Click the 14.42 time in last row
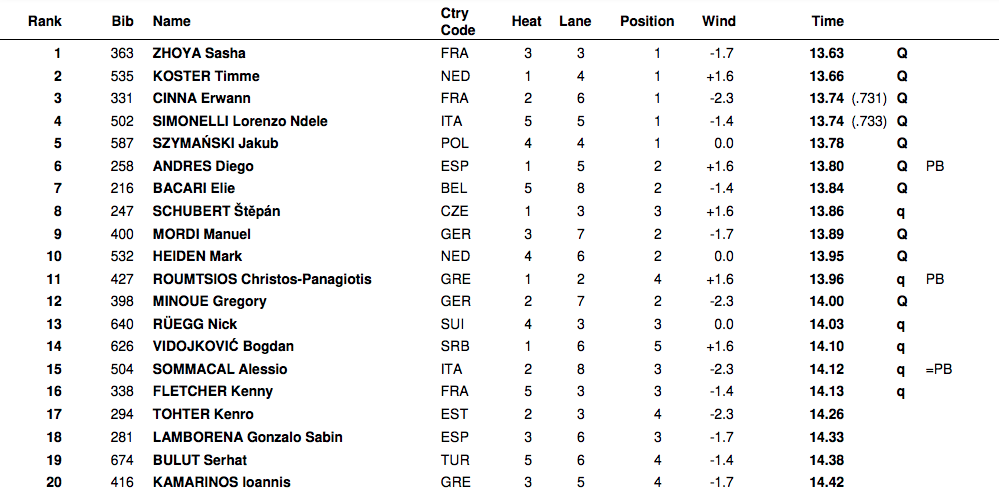Screen dimensions: 999x495 826,482
